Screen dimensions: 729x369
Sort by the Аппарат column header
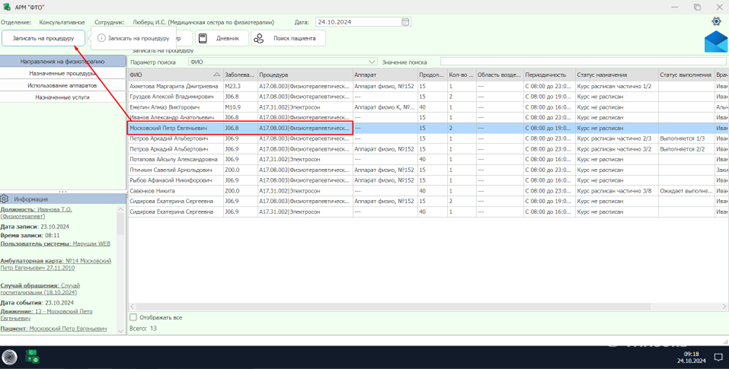(385, 75)
